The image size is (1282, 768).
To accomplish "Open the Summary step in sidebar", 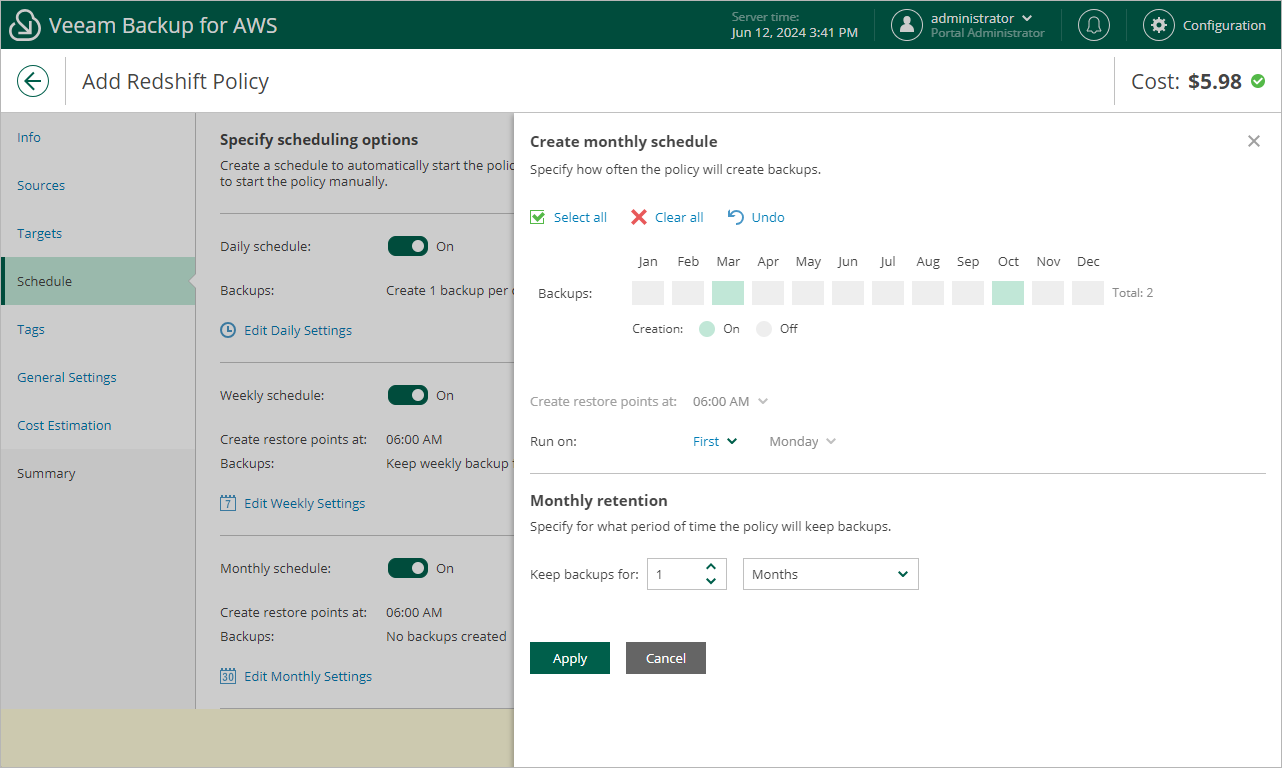I will (x=98, y=473).
